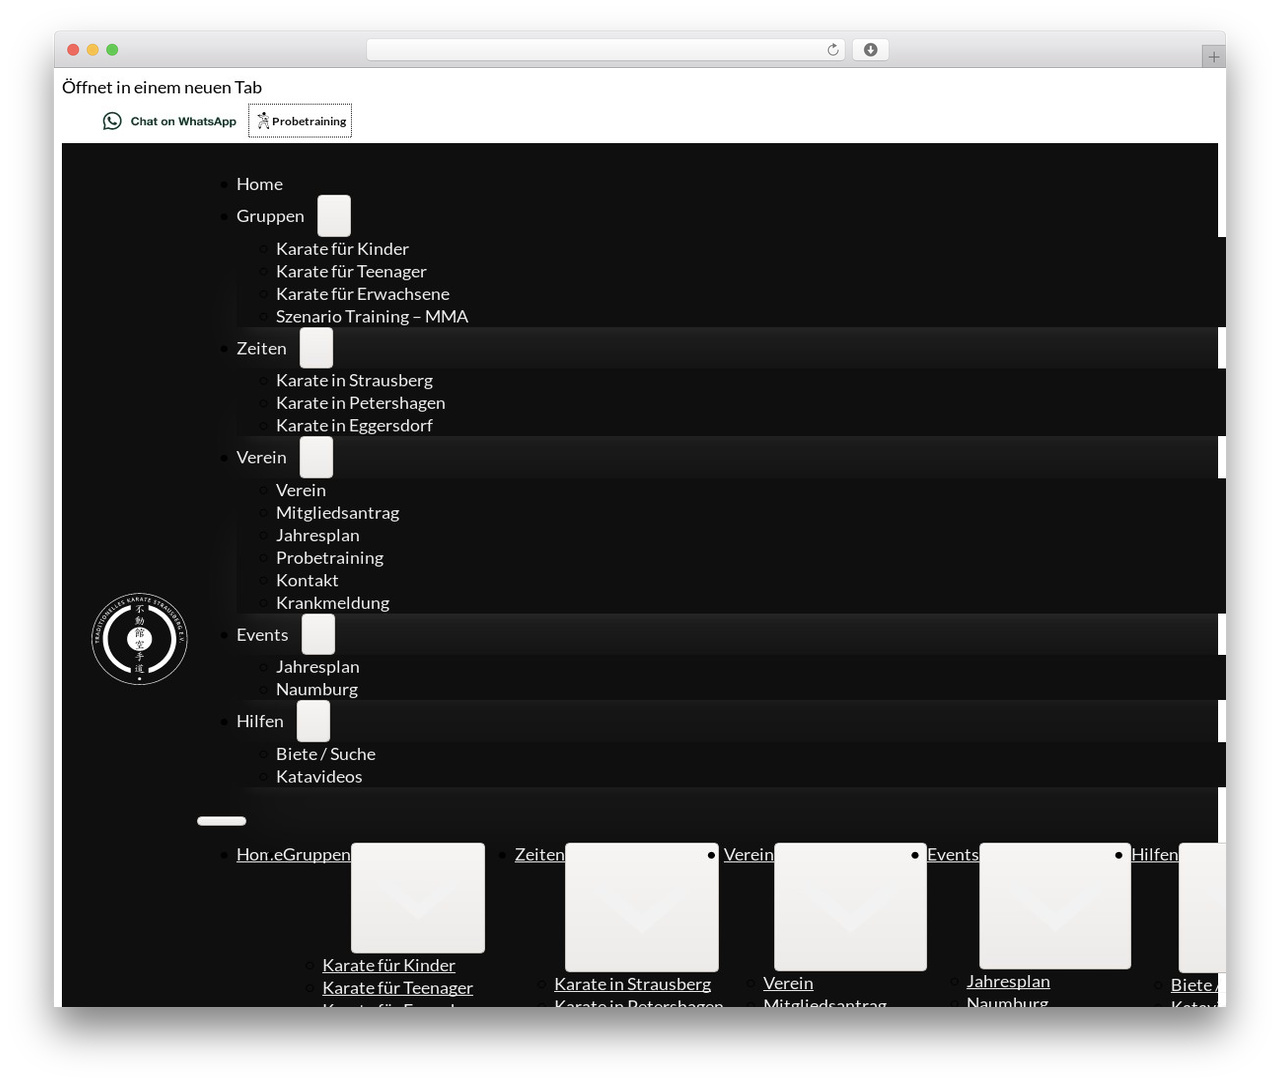Reload the page via browser refresh icon
The height and width of the screenshot is (1084, 1280).
tap(832, 50)
